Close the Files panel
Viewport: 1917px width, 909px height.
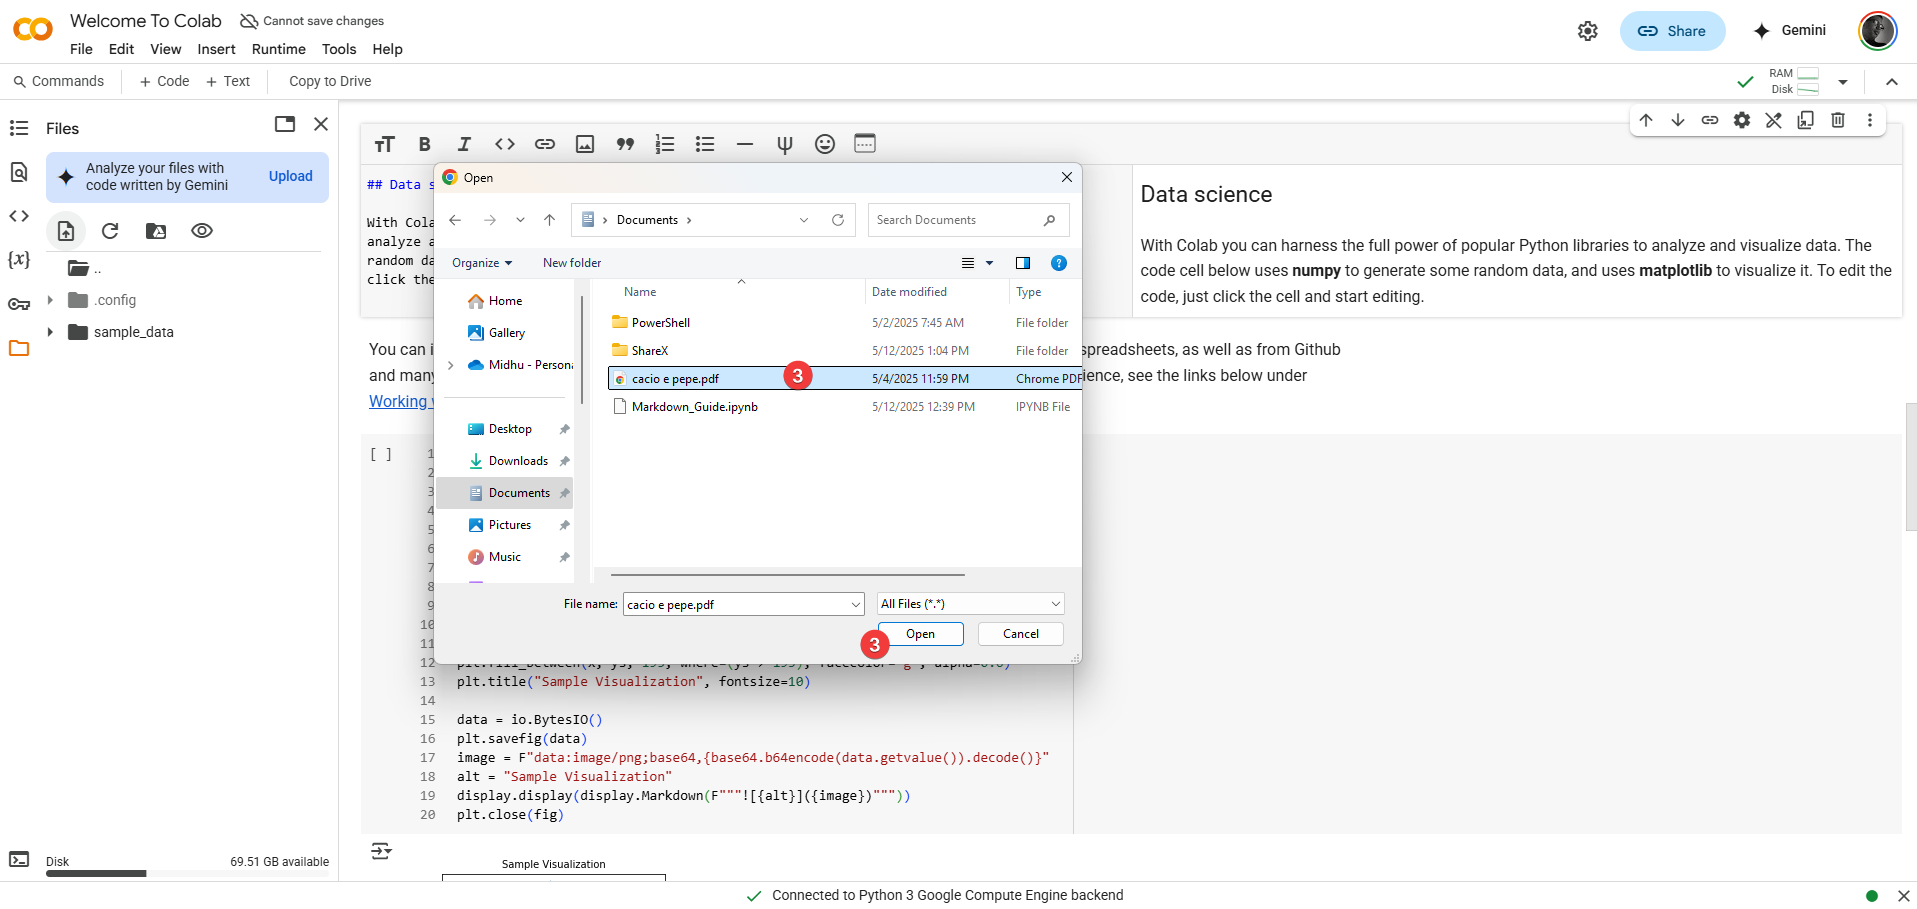(x=321, y=124)
